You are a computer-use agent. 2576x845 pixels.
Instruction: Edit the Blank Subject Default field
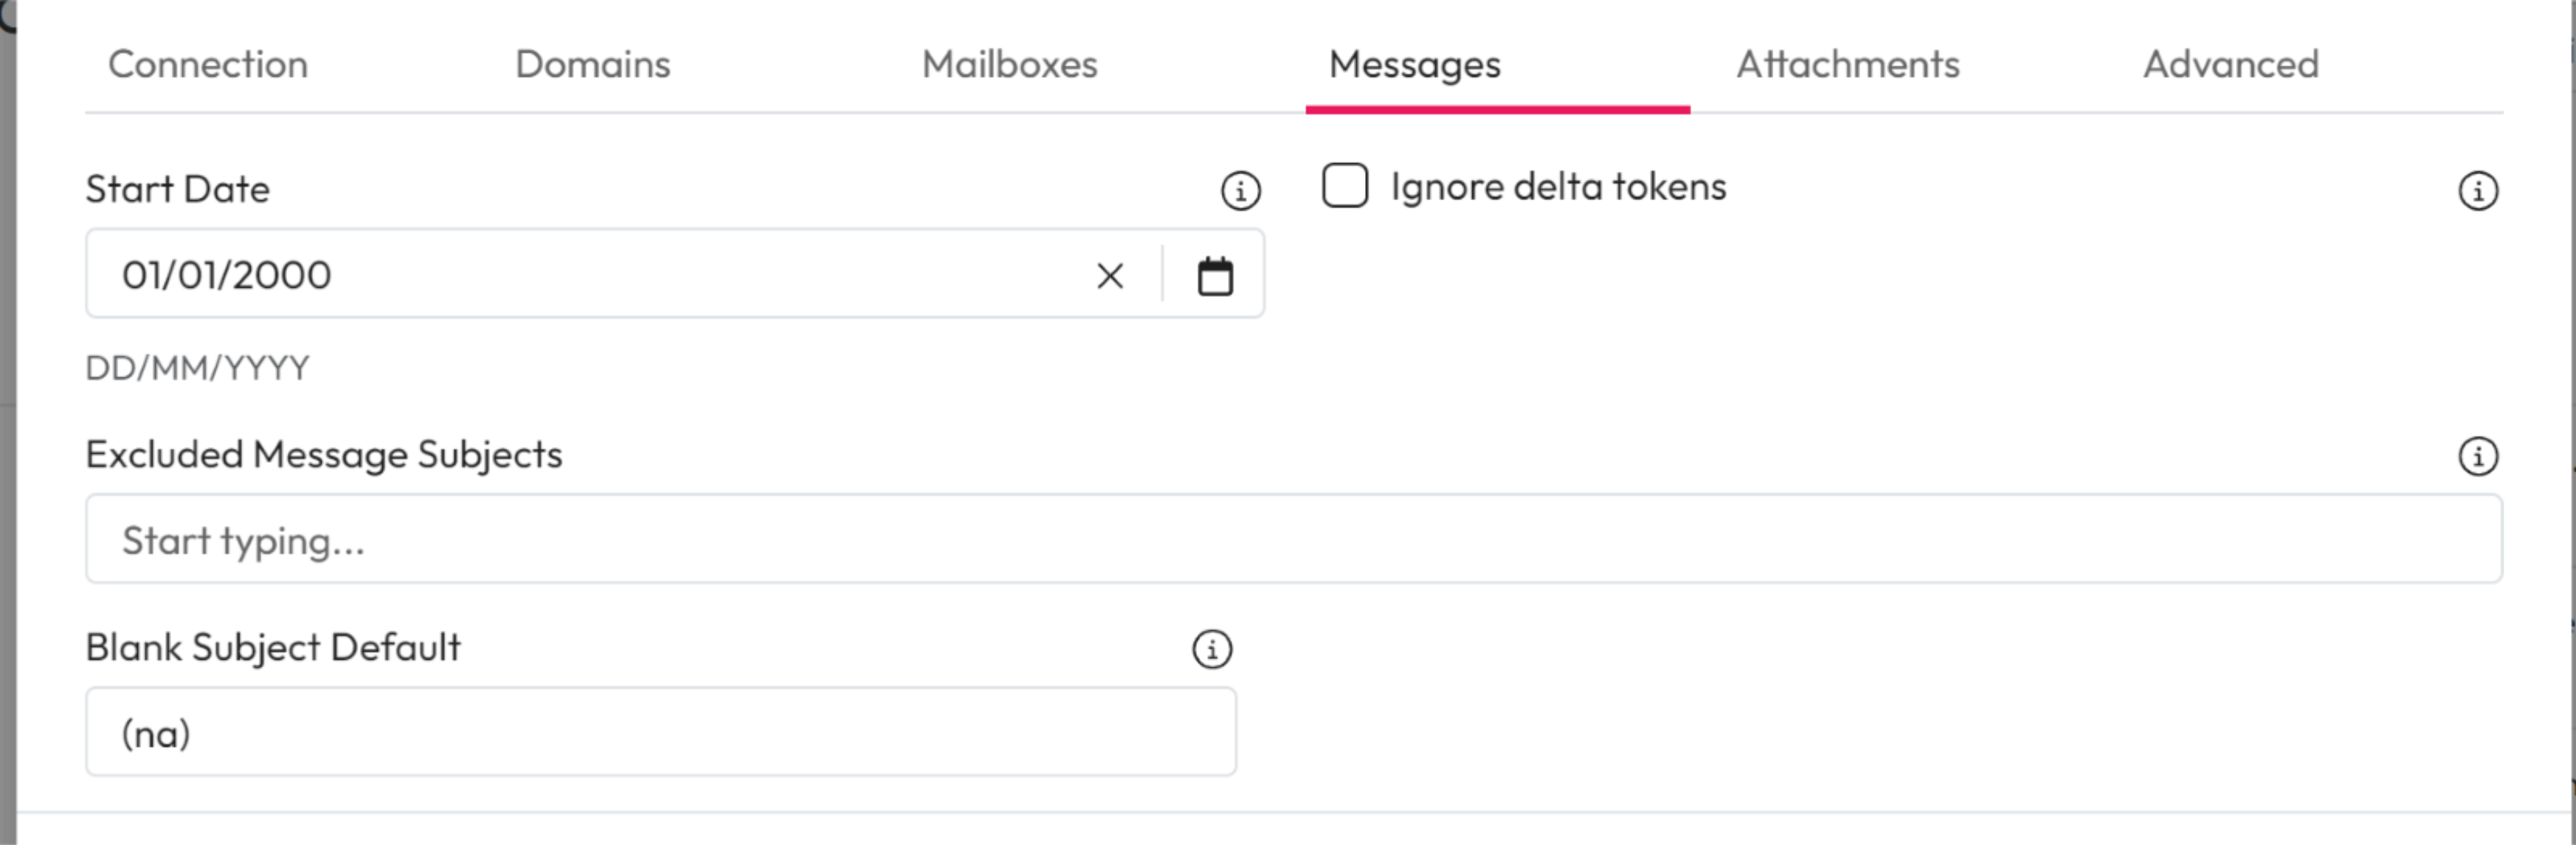coord(660,732)
